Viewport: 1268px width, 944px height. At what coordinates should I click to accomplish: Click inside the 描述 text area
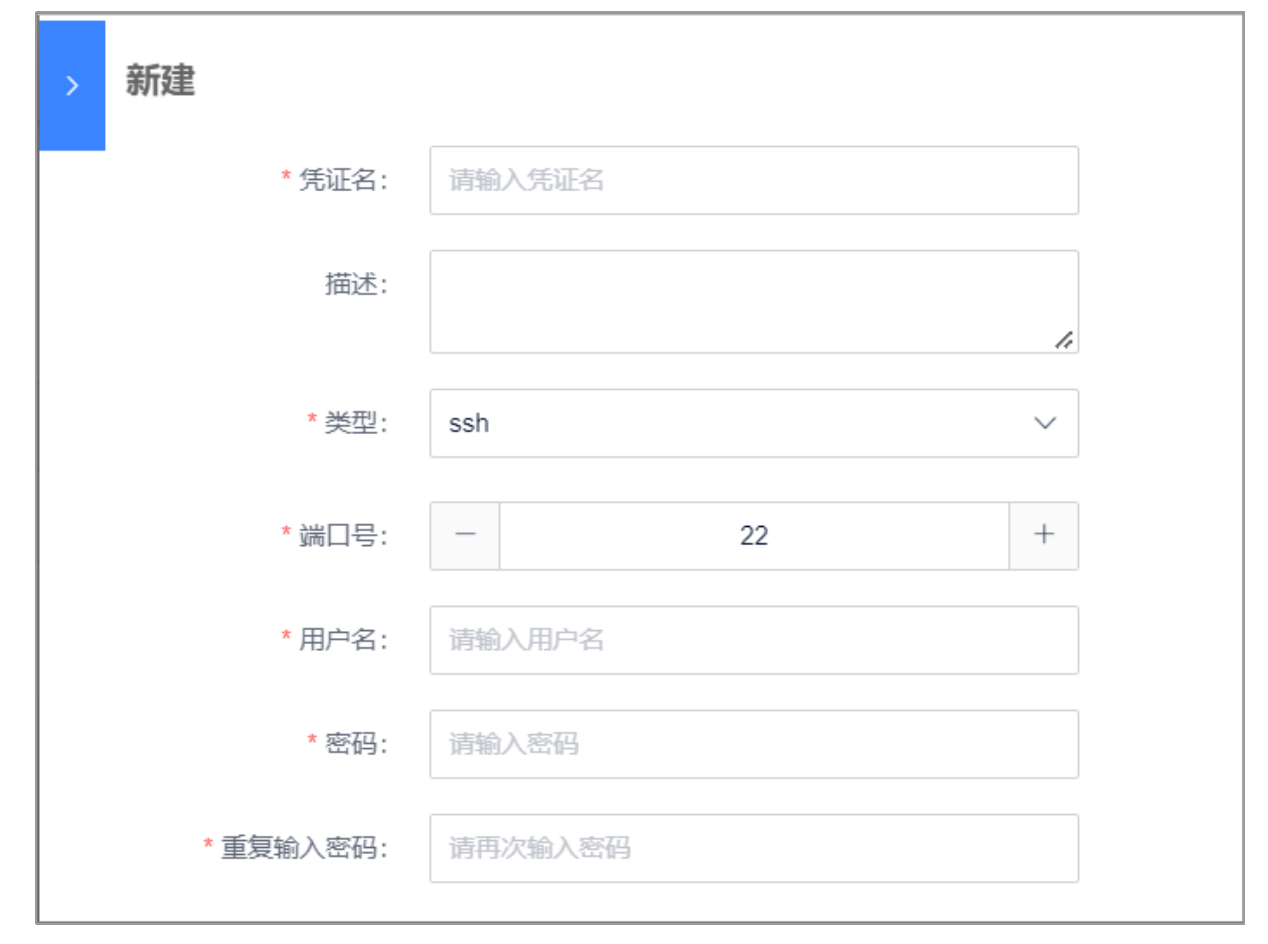754,301
